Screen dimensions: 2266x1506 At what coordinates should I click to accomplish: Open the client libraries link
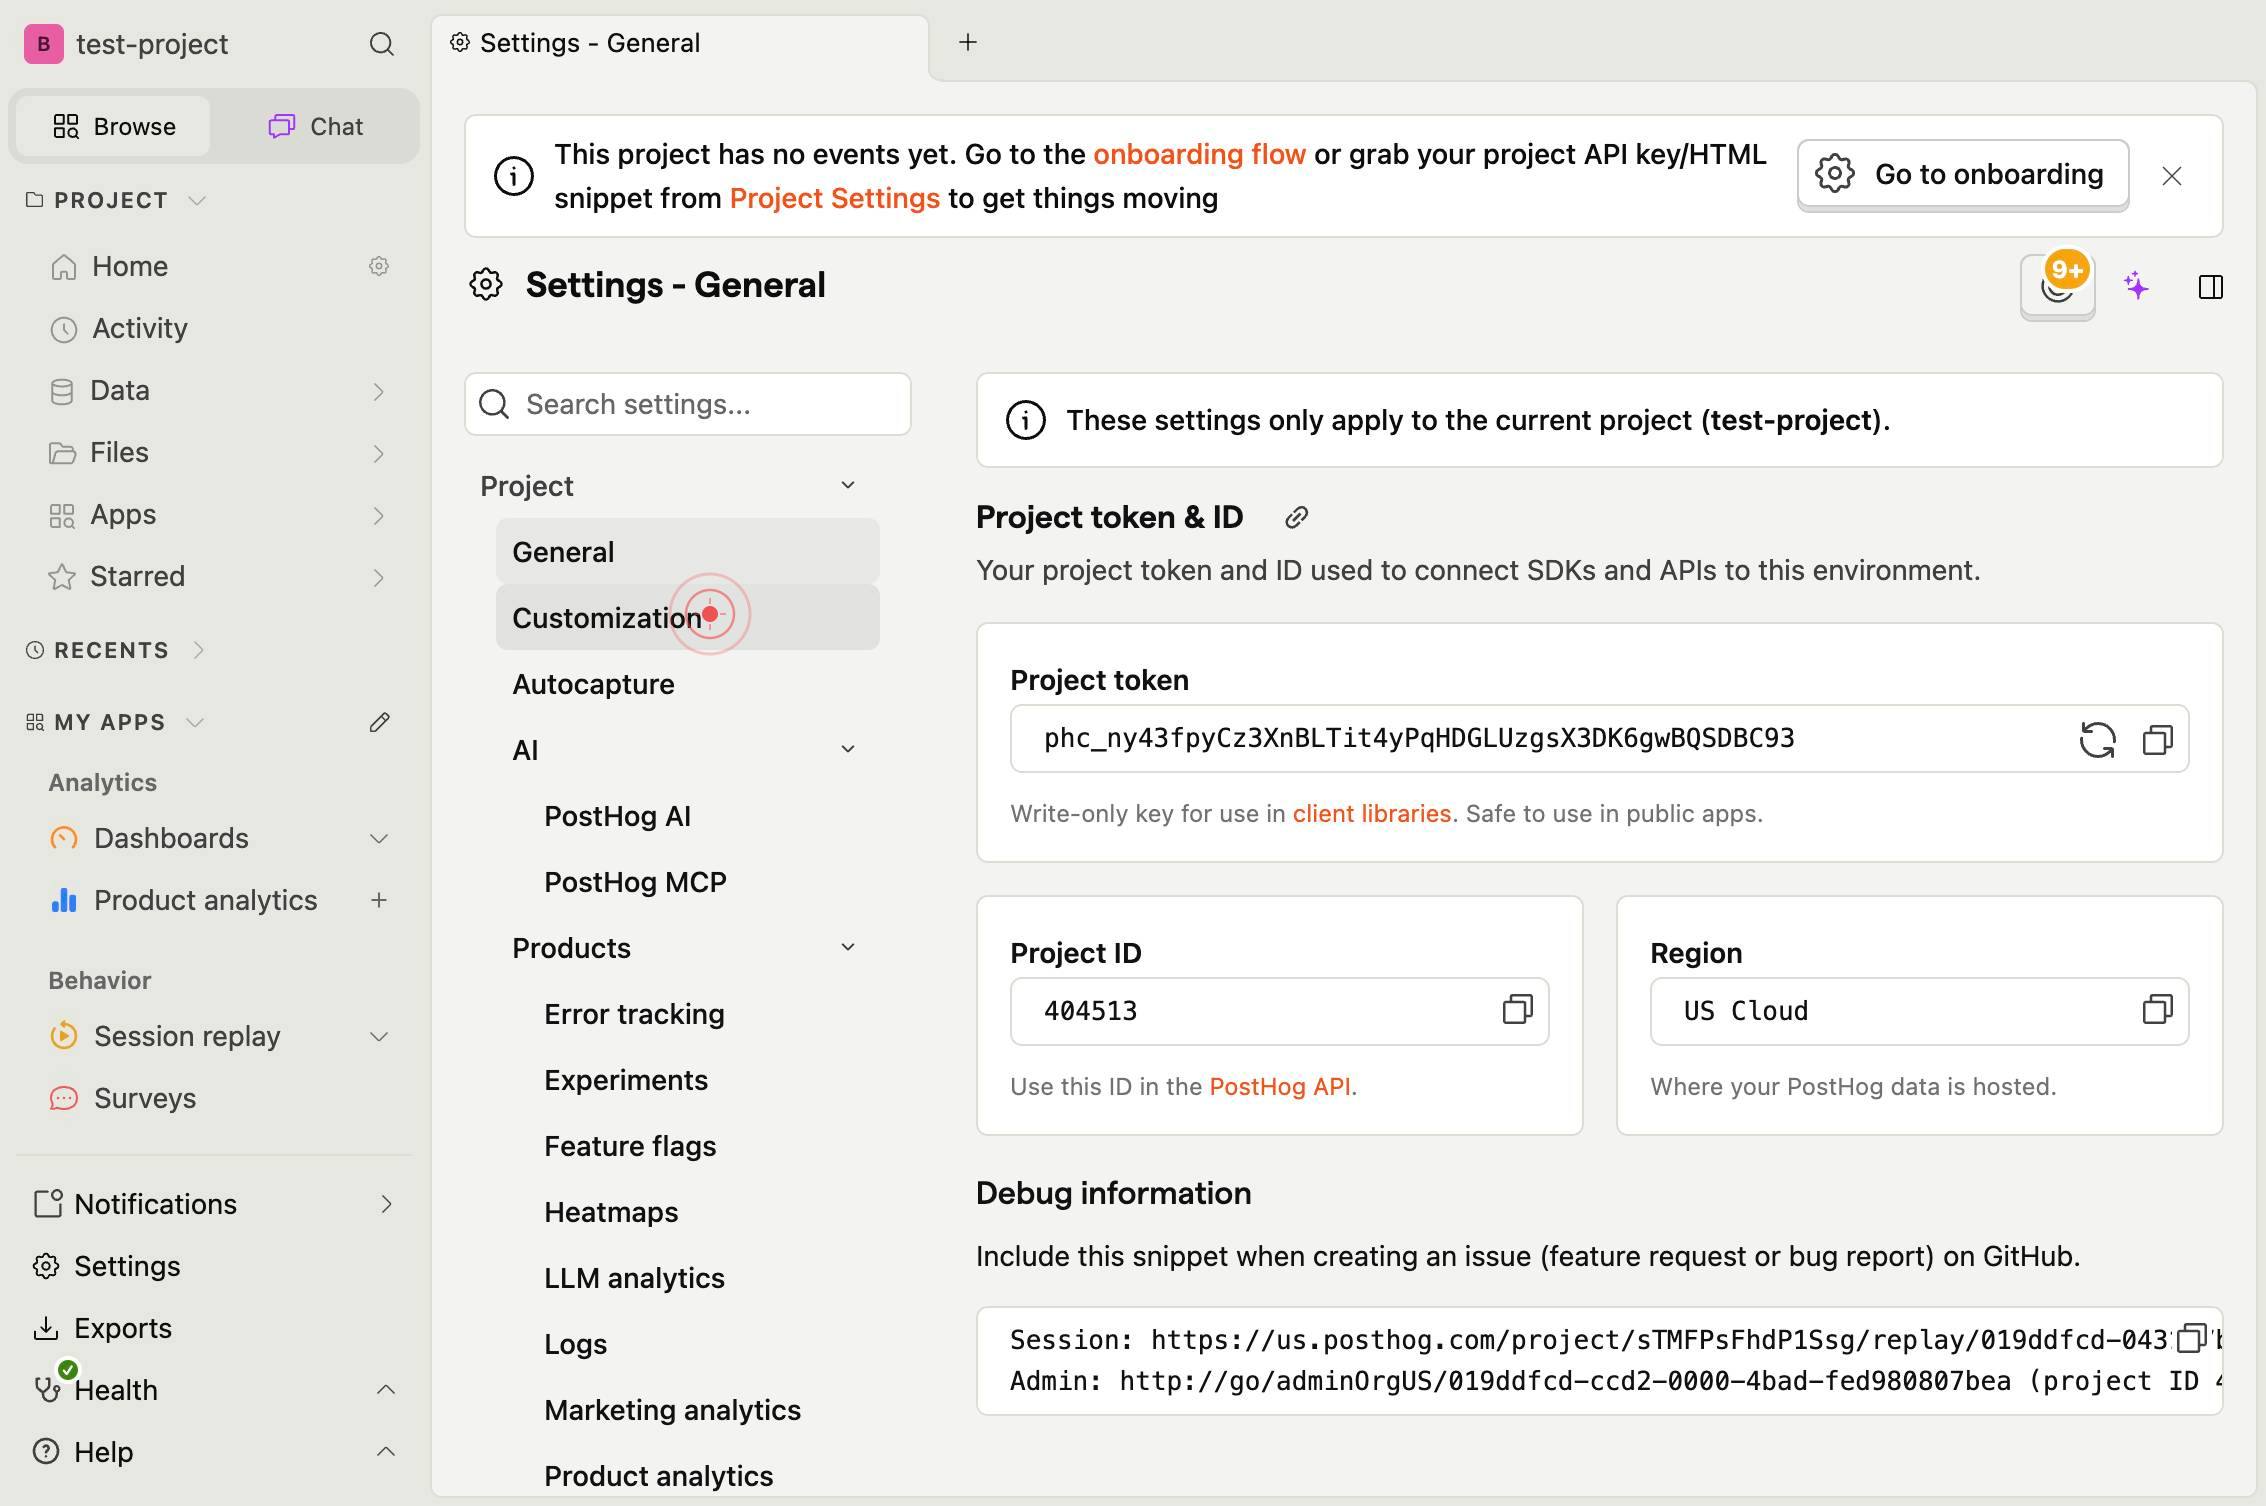point(1371,813)
